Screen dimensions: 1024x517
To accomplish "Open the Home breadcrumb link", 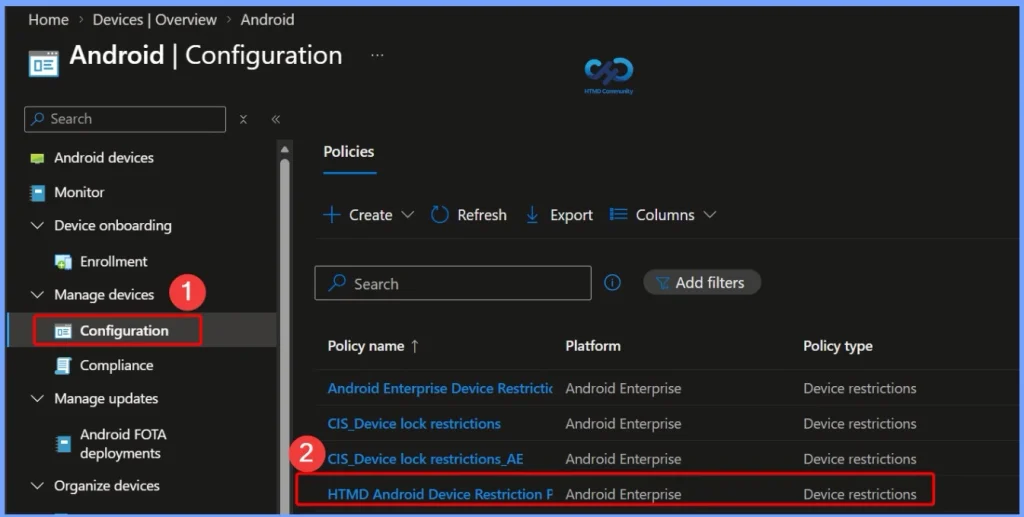I will tap(48, 20).
